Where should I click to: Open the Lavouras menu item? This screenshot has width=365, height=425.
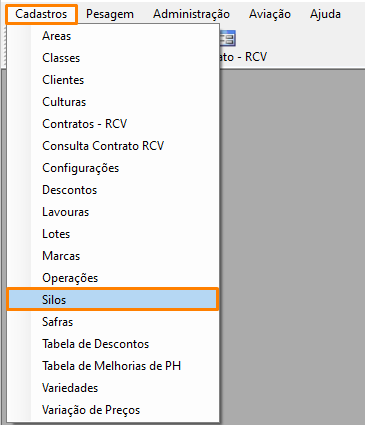(113, 212)
